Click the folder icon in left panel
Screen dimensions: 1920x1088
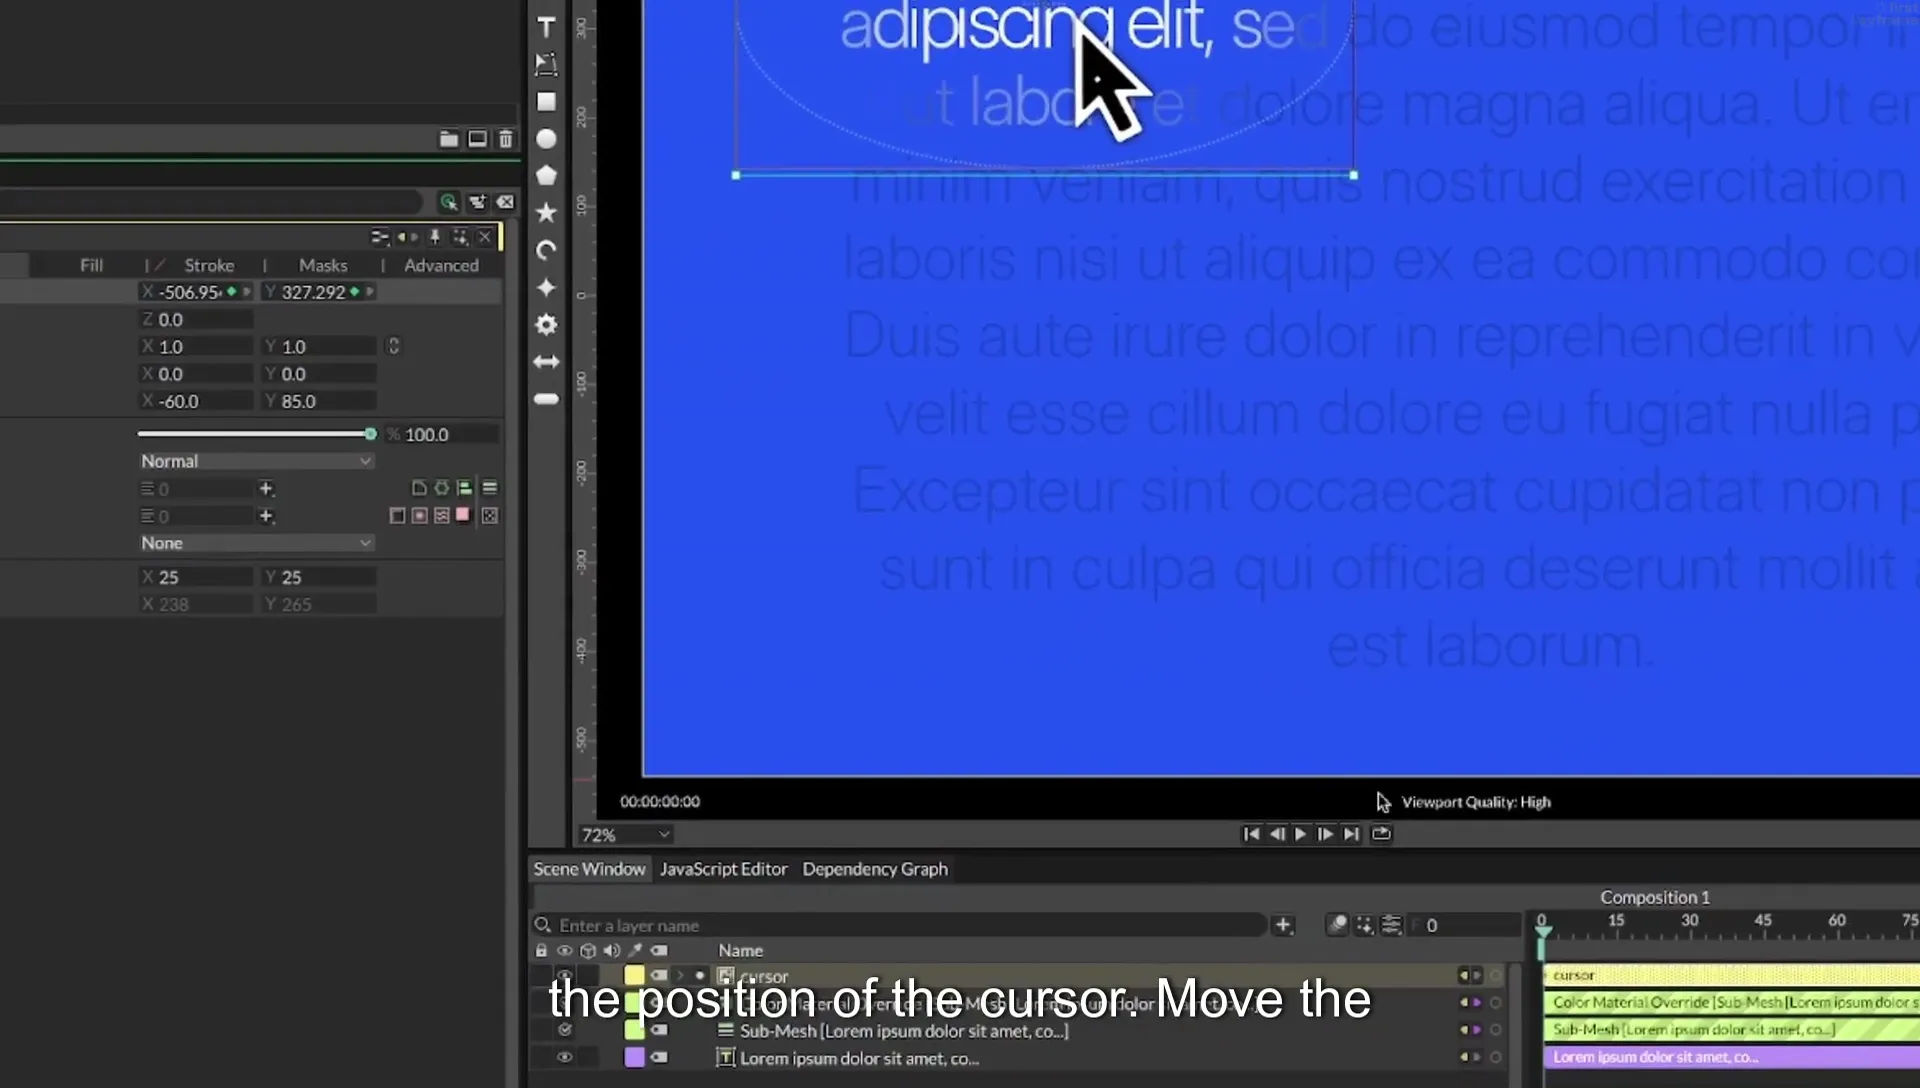(x=449, y=139)
